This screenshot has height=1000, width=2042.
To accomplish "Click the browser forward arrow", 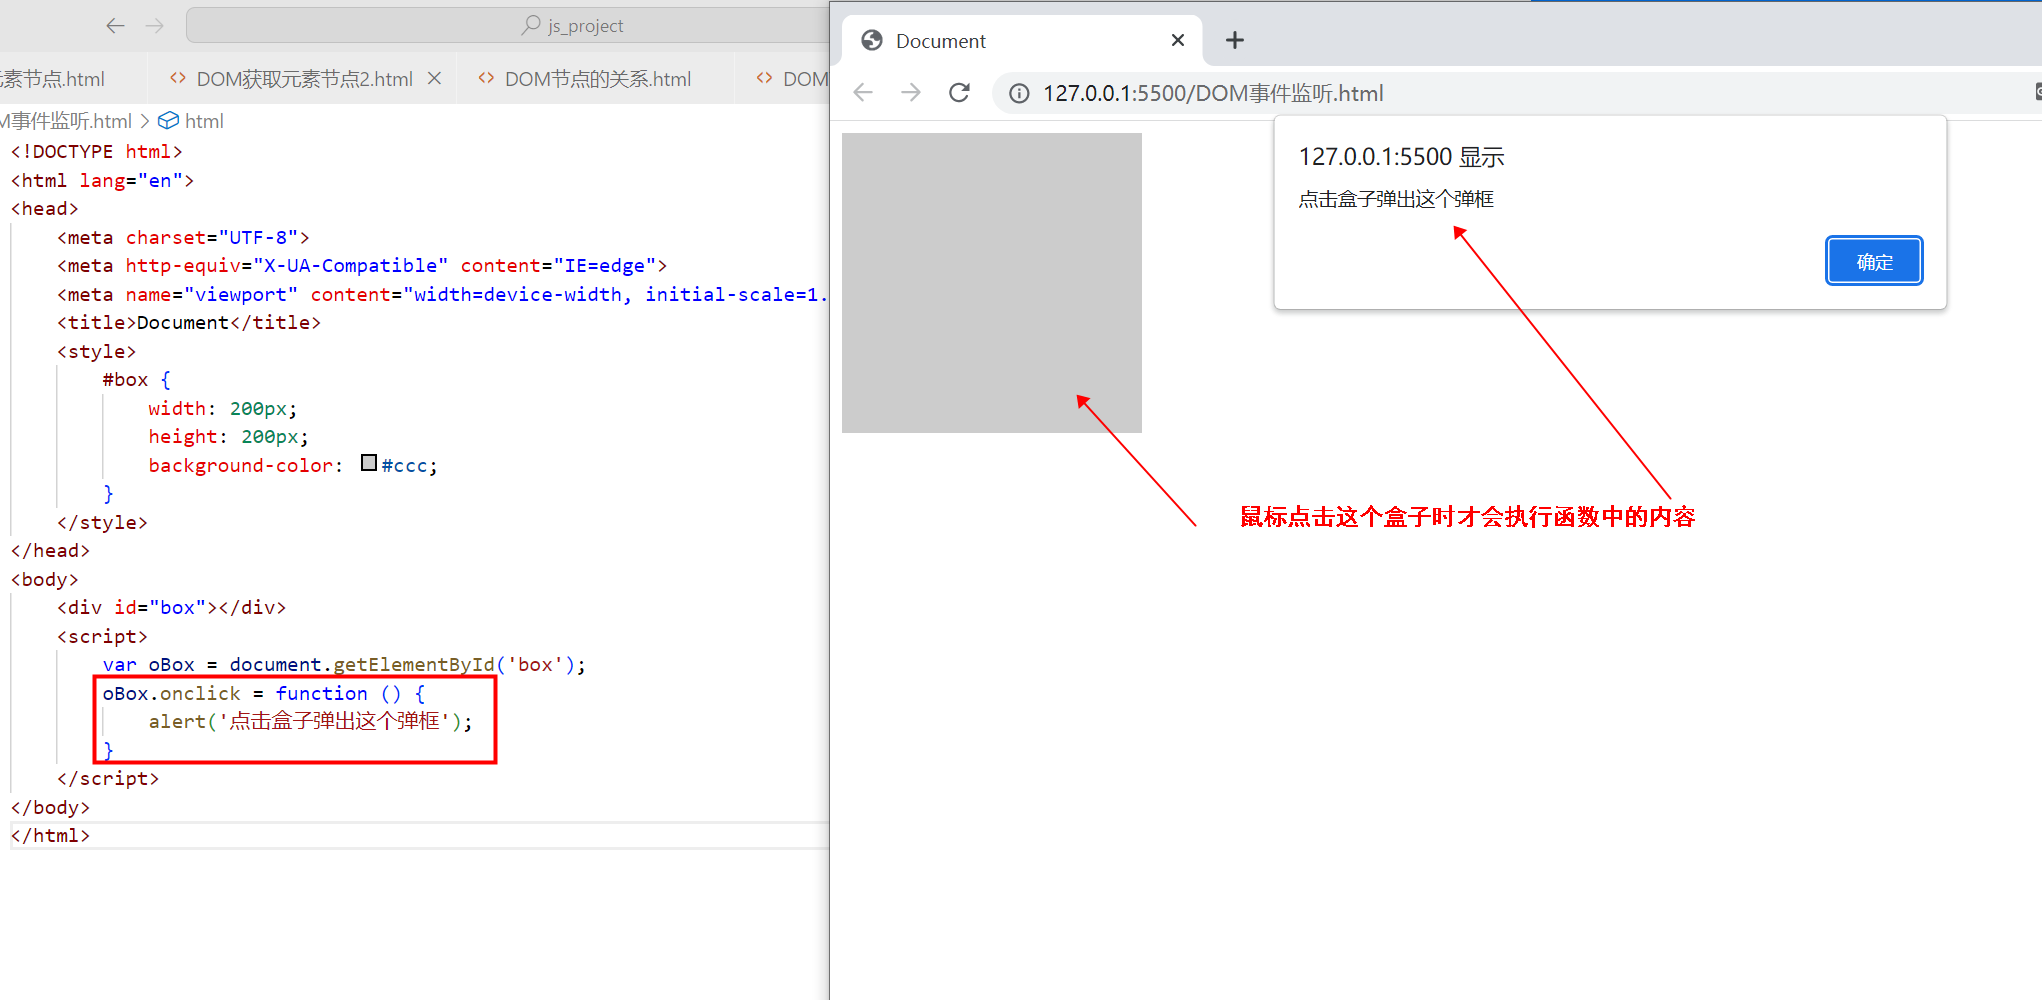I will (x=911, y=93).
